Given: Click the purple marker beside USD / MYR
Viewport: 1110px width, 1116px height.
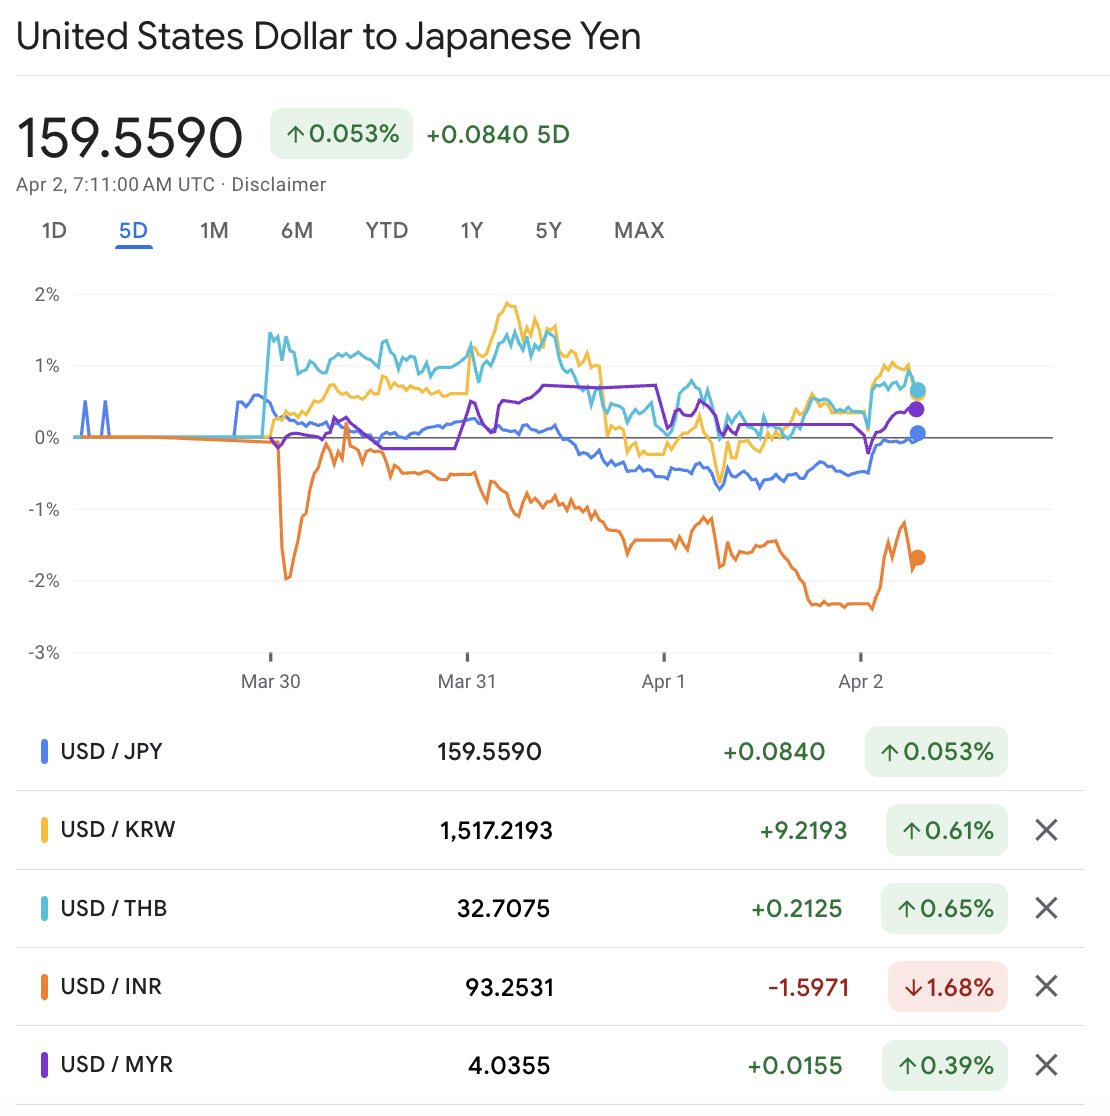Looking at the screenshot, I should (x=44, y=1065).
